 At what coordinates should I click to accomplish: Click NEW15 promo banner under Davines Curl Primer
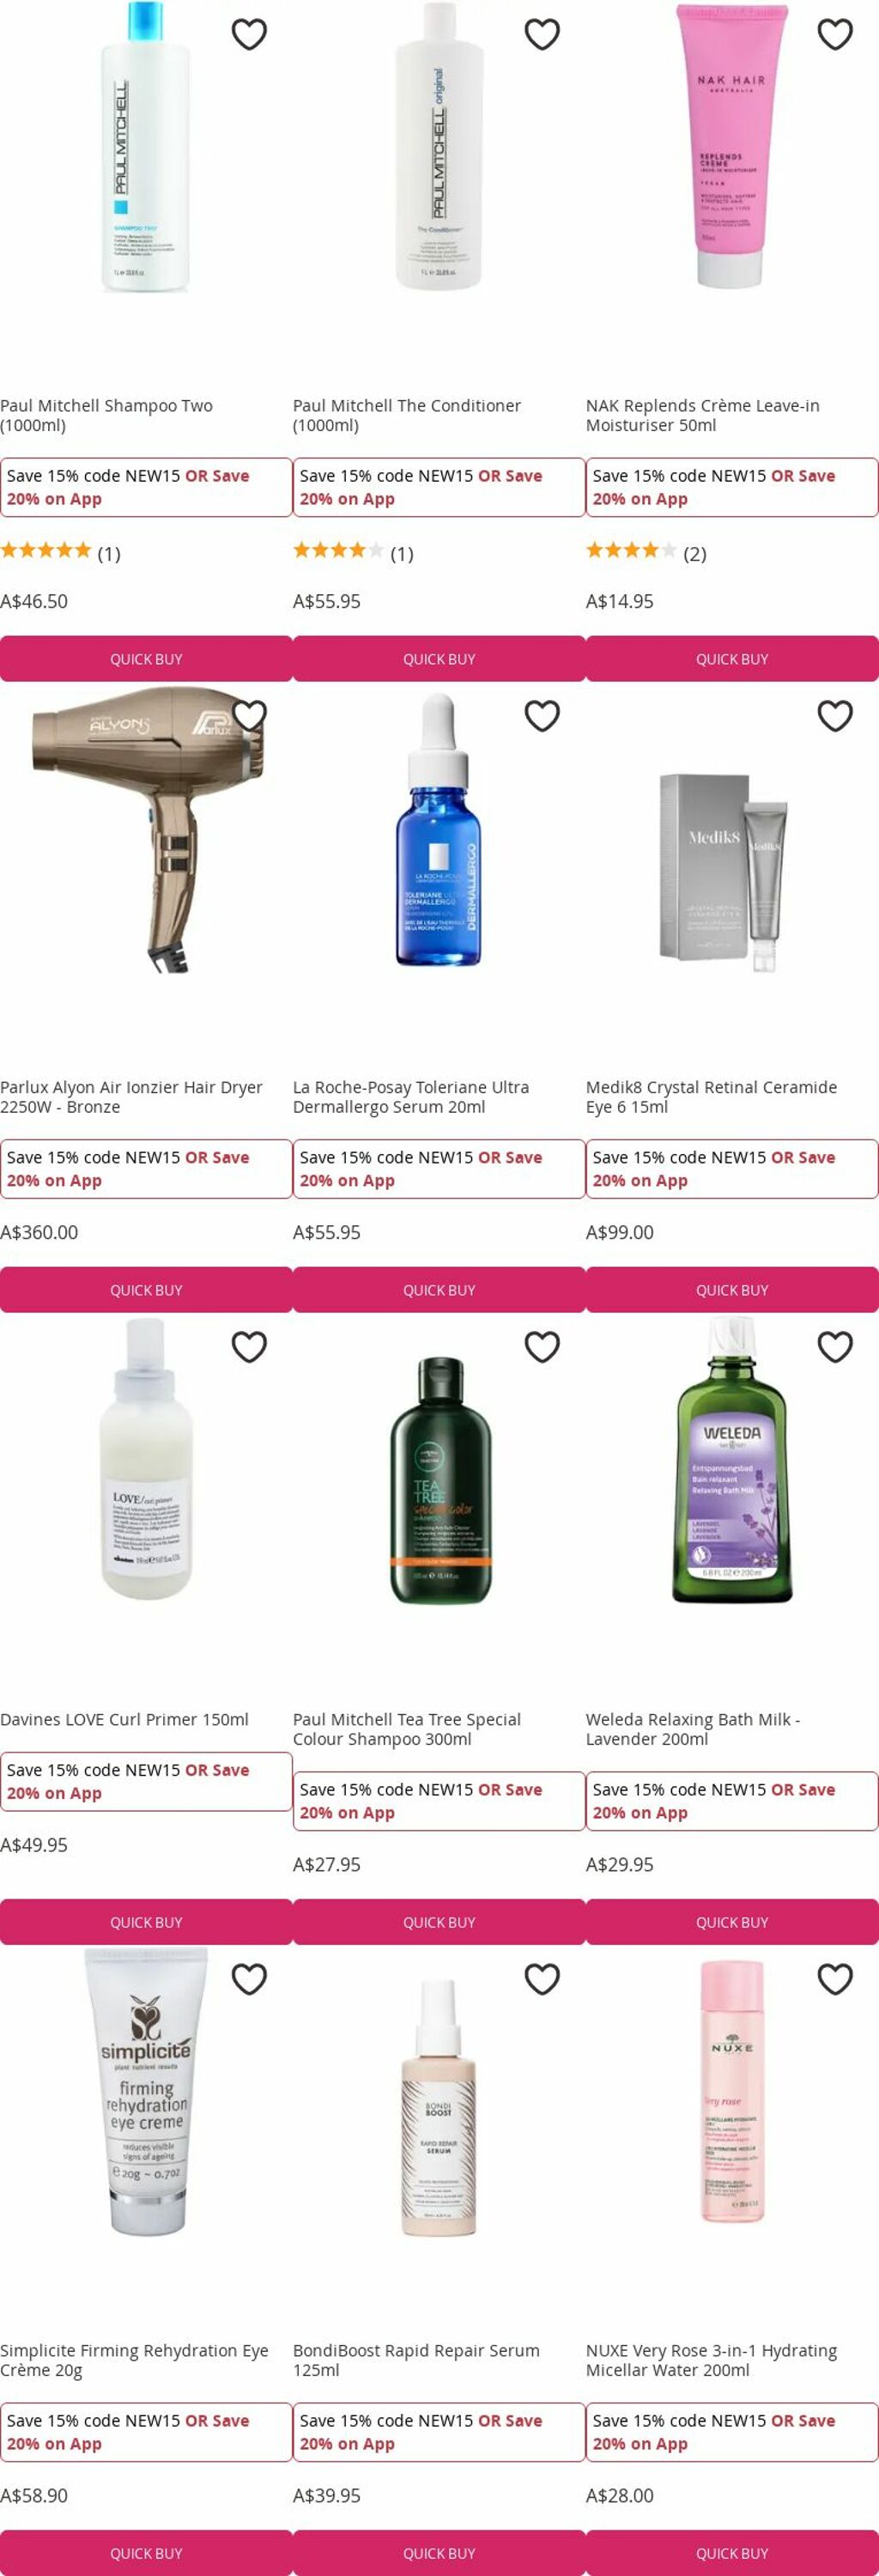click(x=146, y=1781)
